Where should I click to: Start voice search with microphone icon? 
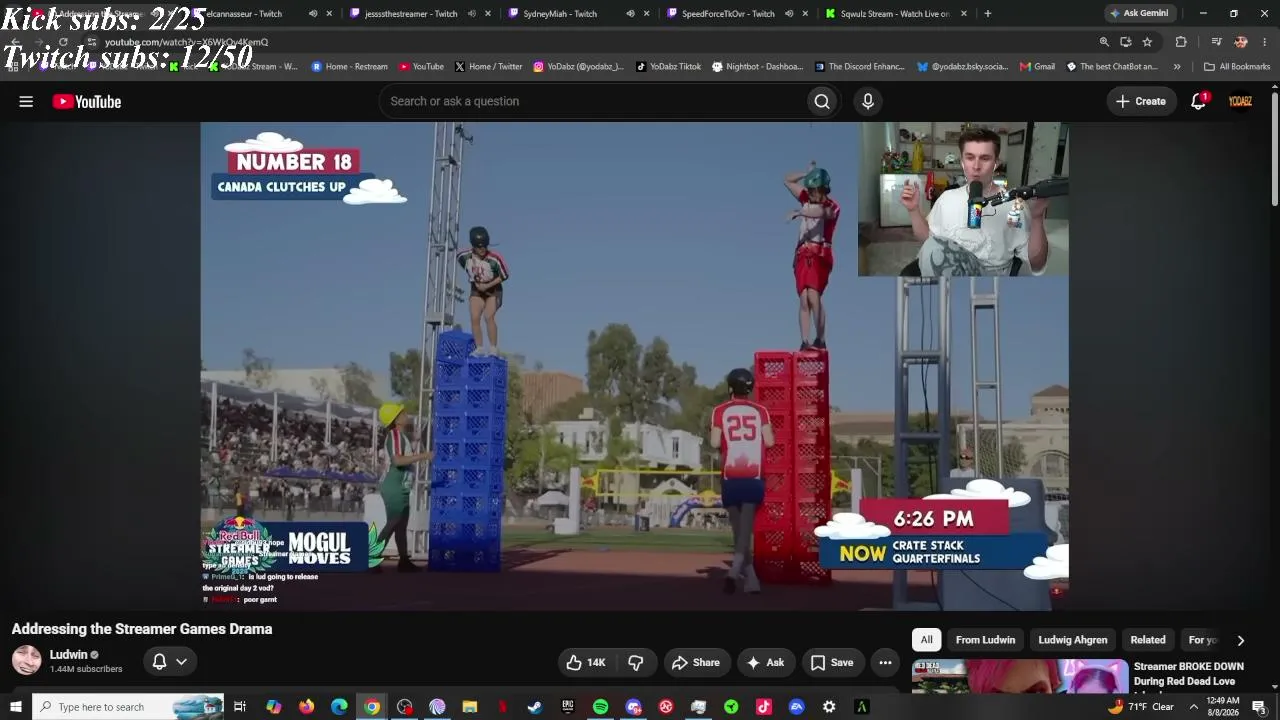[x=868, y=101]
